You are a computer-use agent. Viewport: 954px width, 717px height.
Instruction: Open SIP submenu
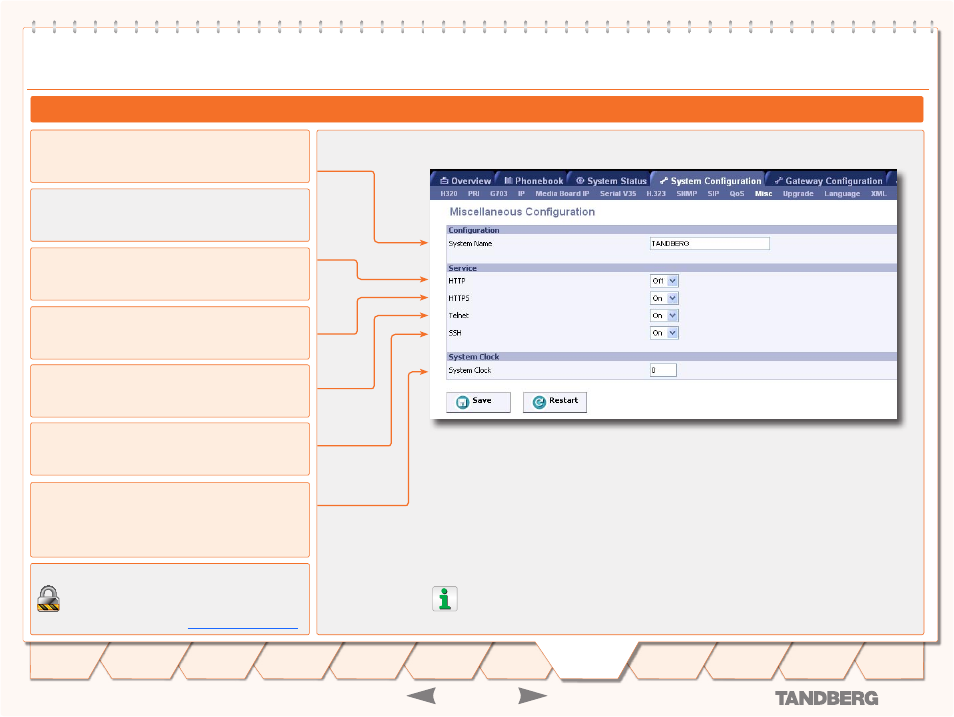[x=713, y=194]
